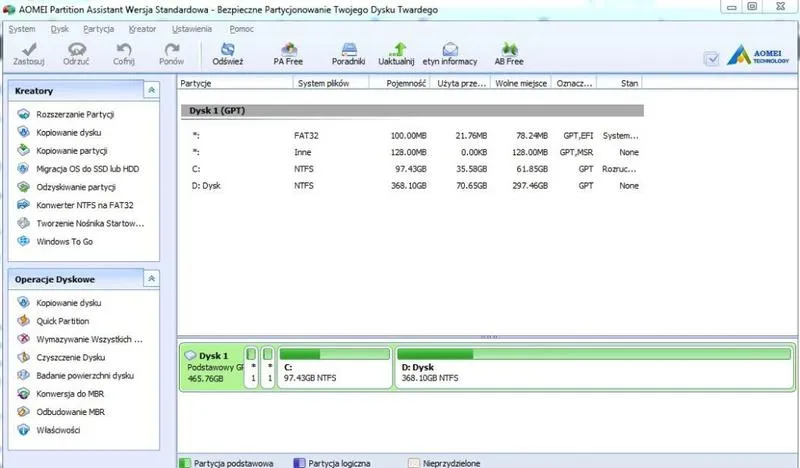Open Poradniki tutorials icon
800x468 pixels.
pos(349,49)
